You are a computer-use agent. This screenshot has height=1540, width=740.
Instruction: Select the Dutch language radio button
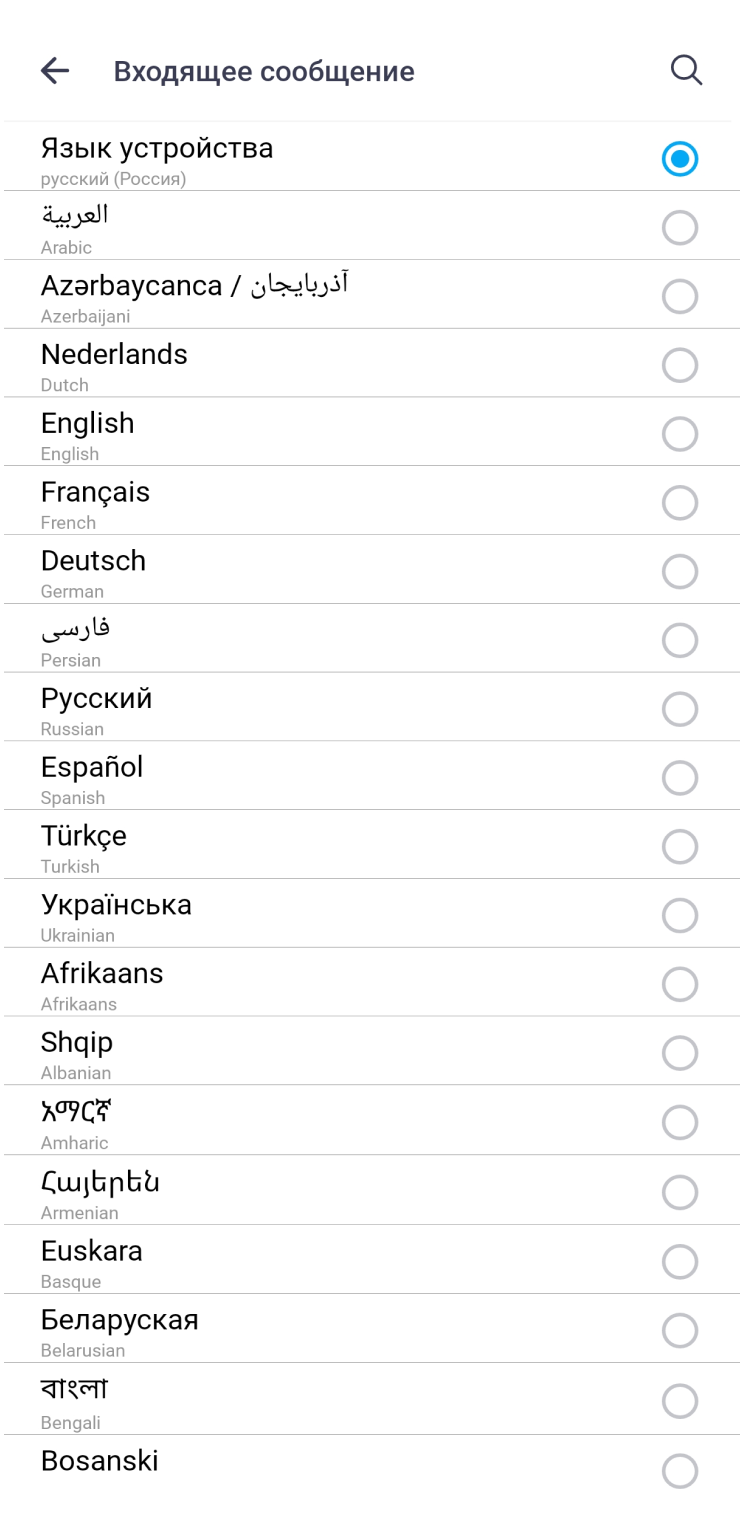coord(680,366)
